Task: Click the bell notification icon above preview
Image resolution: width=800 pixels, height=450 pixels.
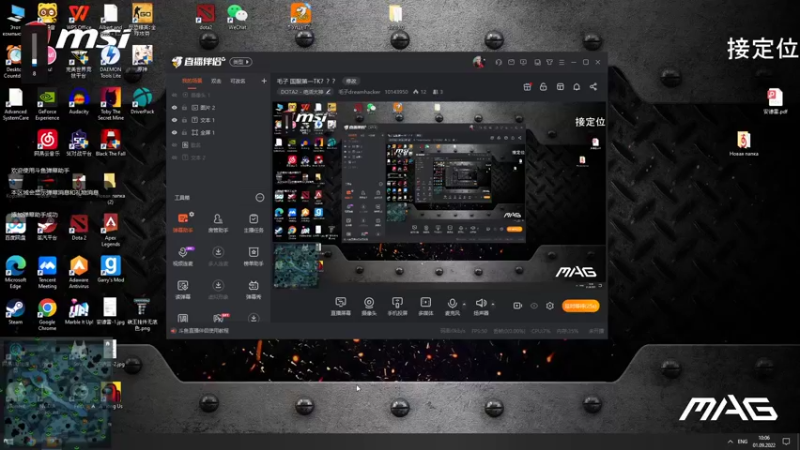Action: click(x=577, y=87)
